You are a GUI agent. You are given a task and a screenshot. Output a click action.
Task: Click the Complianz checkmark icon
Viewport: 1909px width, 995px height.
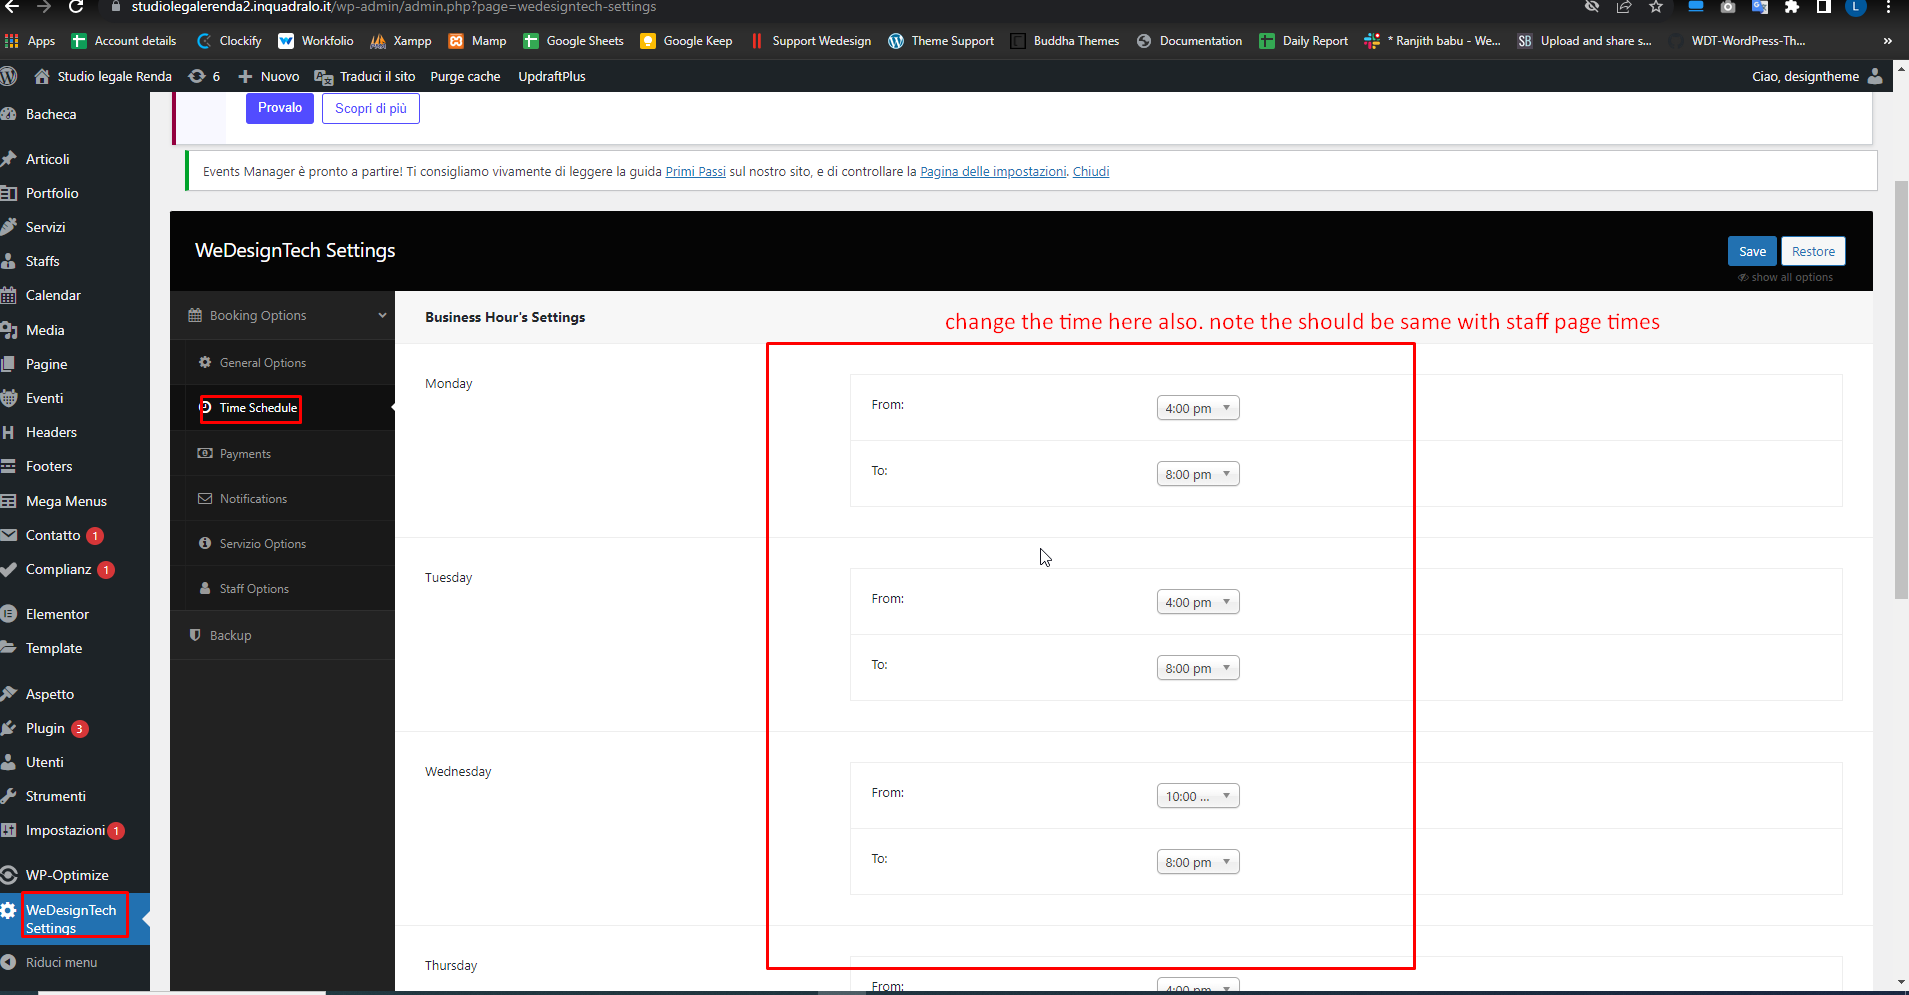coord(8,569)
